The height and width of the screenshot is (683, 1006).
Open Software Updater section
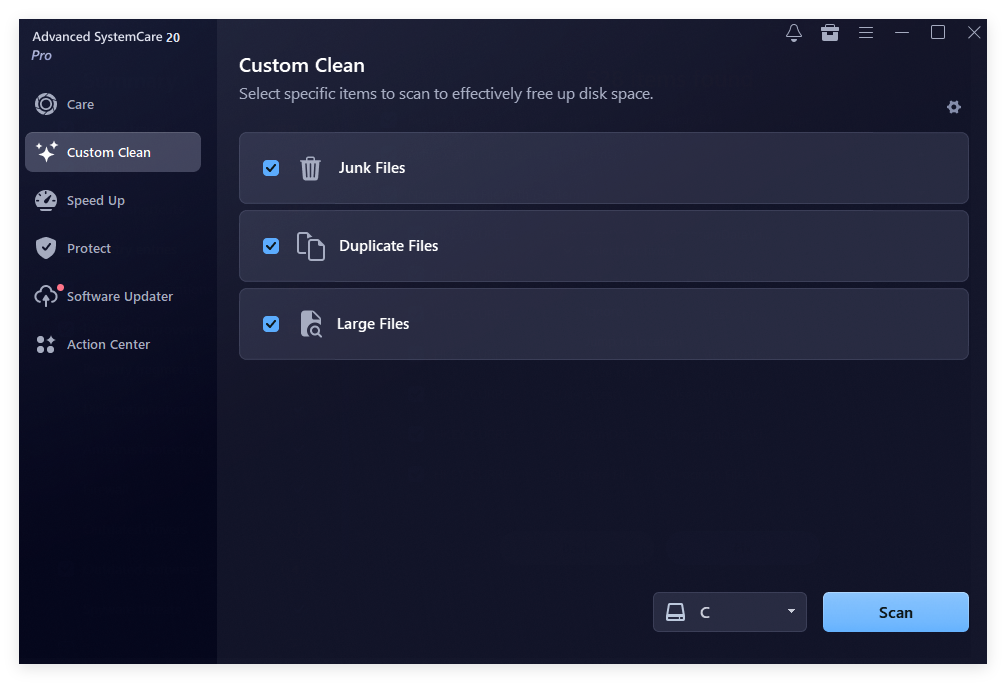click(x=119, y=296)
